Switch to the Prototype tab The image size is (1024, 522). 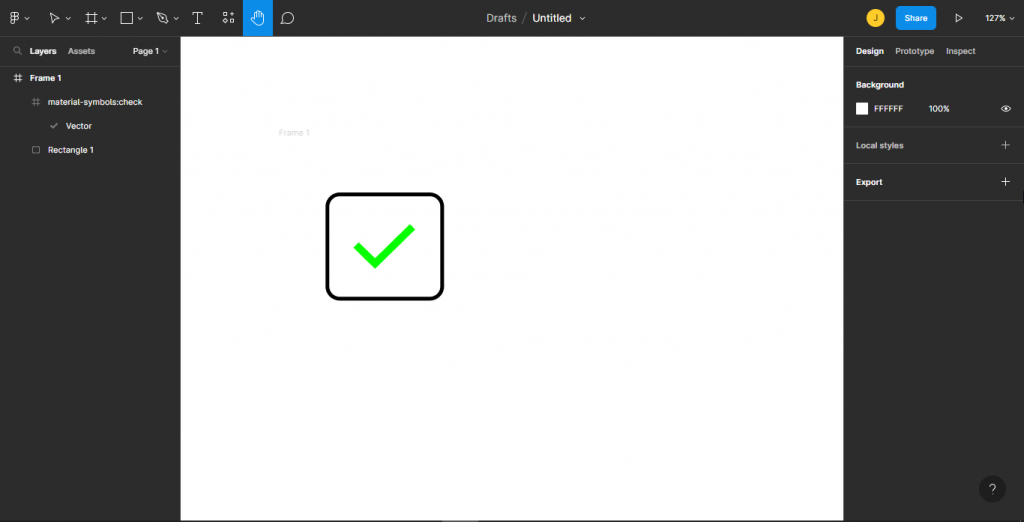point(914,51)
